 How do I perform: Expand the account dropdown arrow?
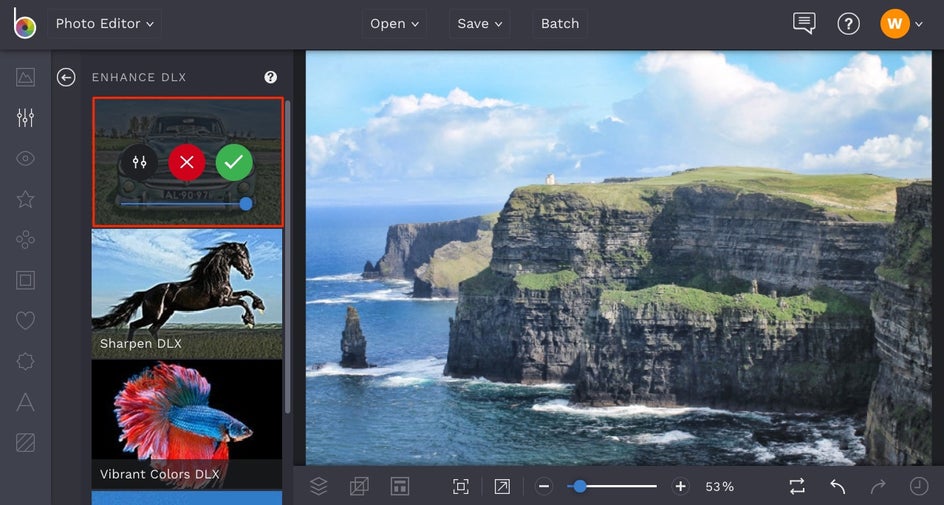[x=919, y=24]
